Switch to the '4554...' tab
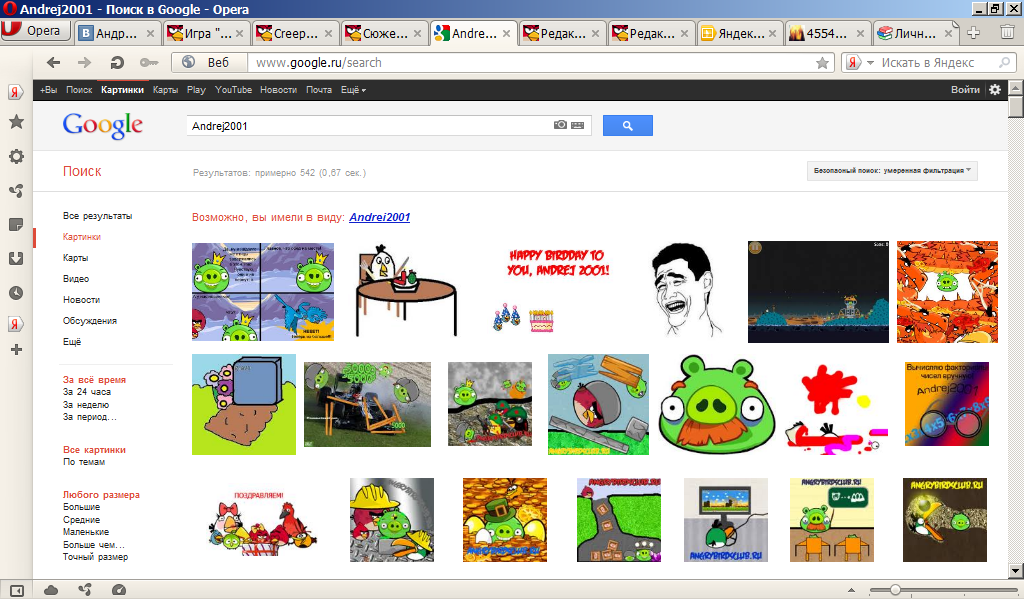This screenshot has width=1024, height=600. coord(827,33)
